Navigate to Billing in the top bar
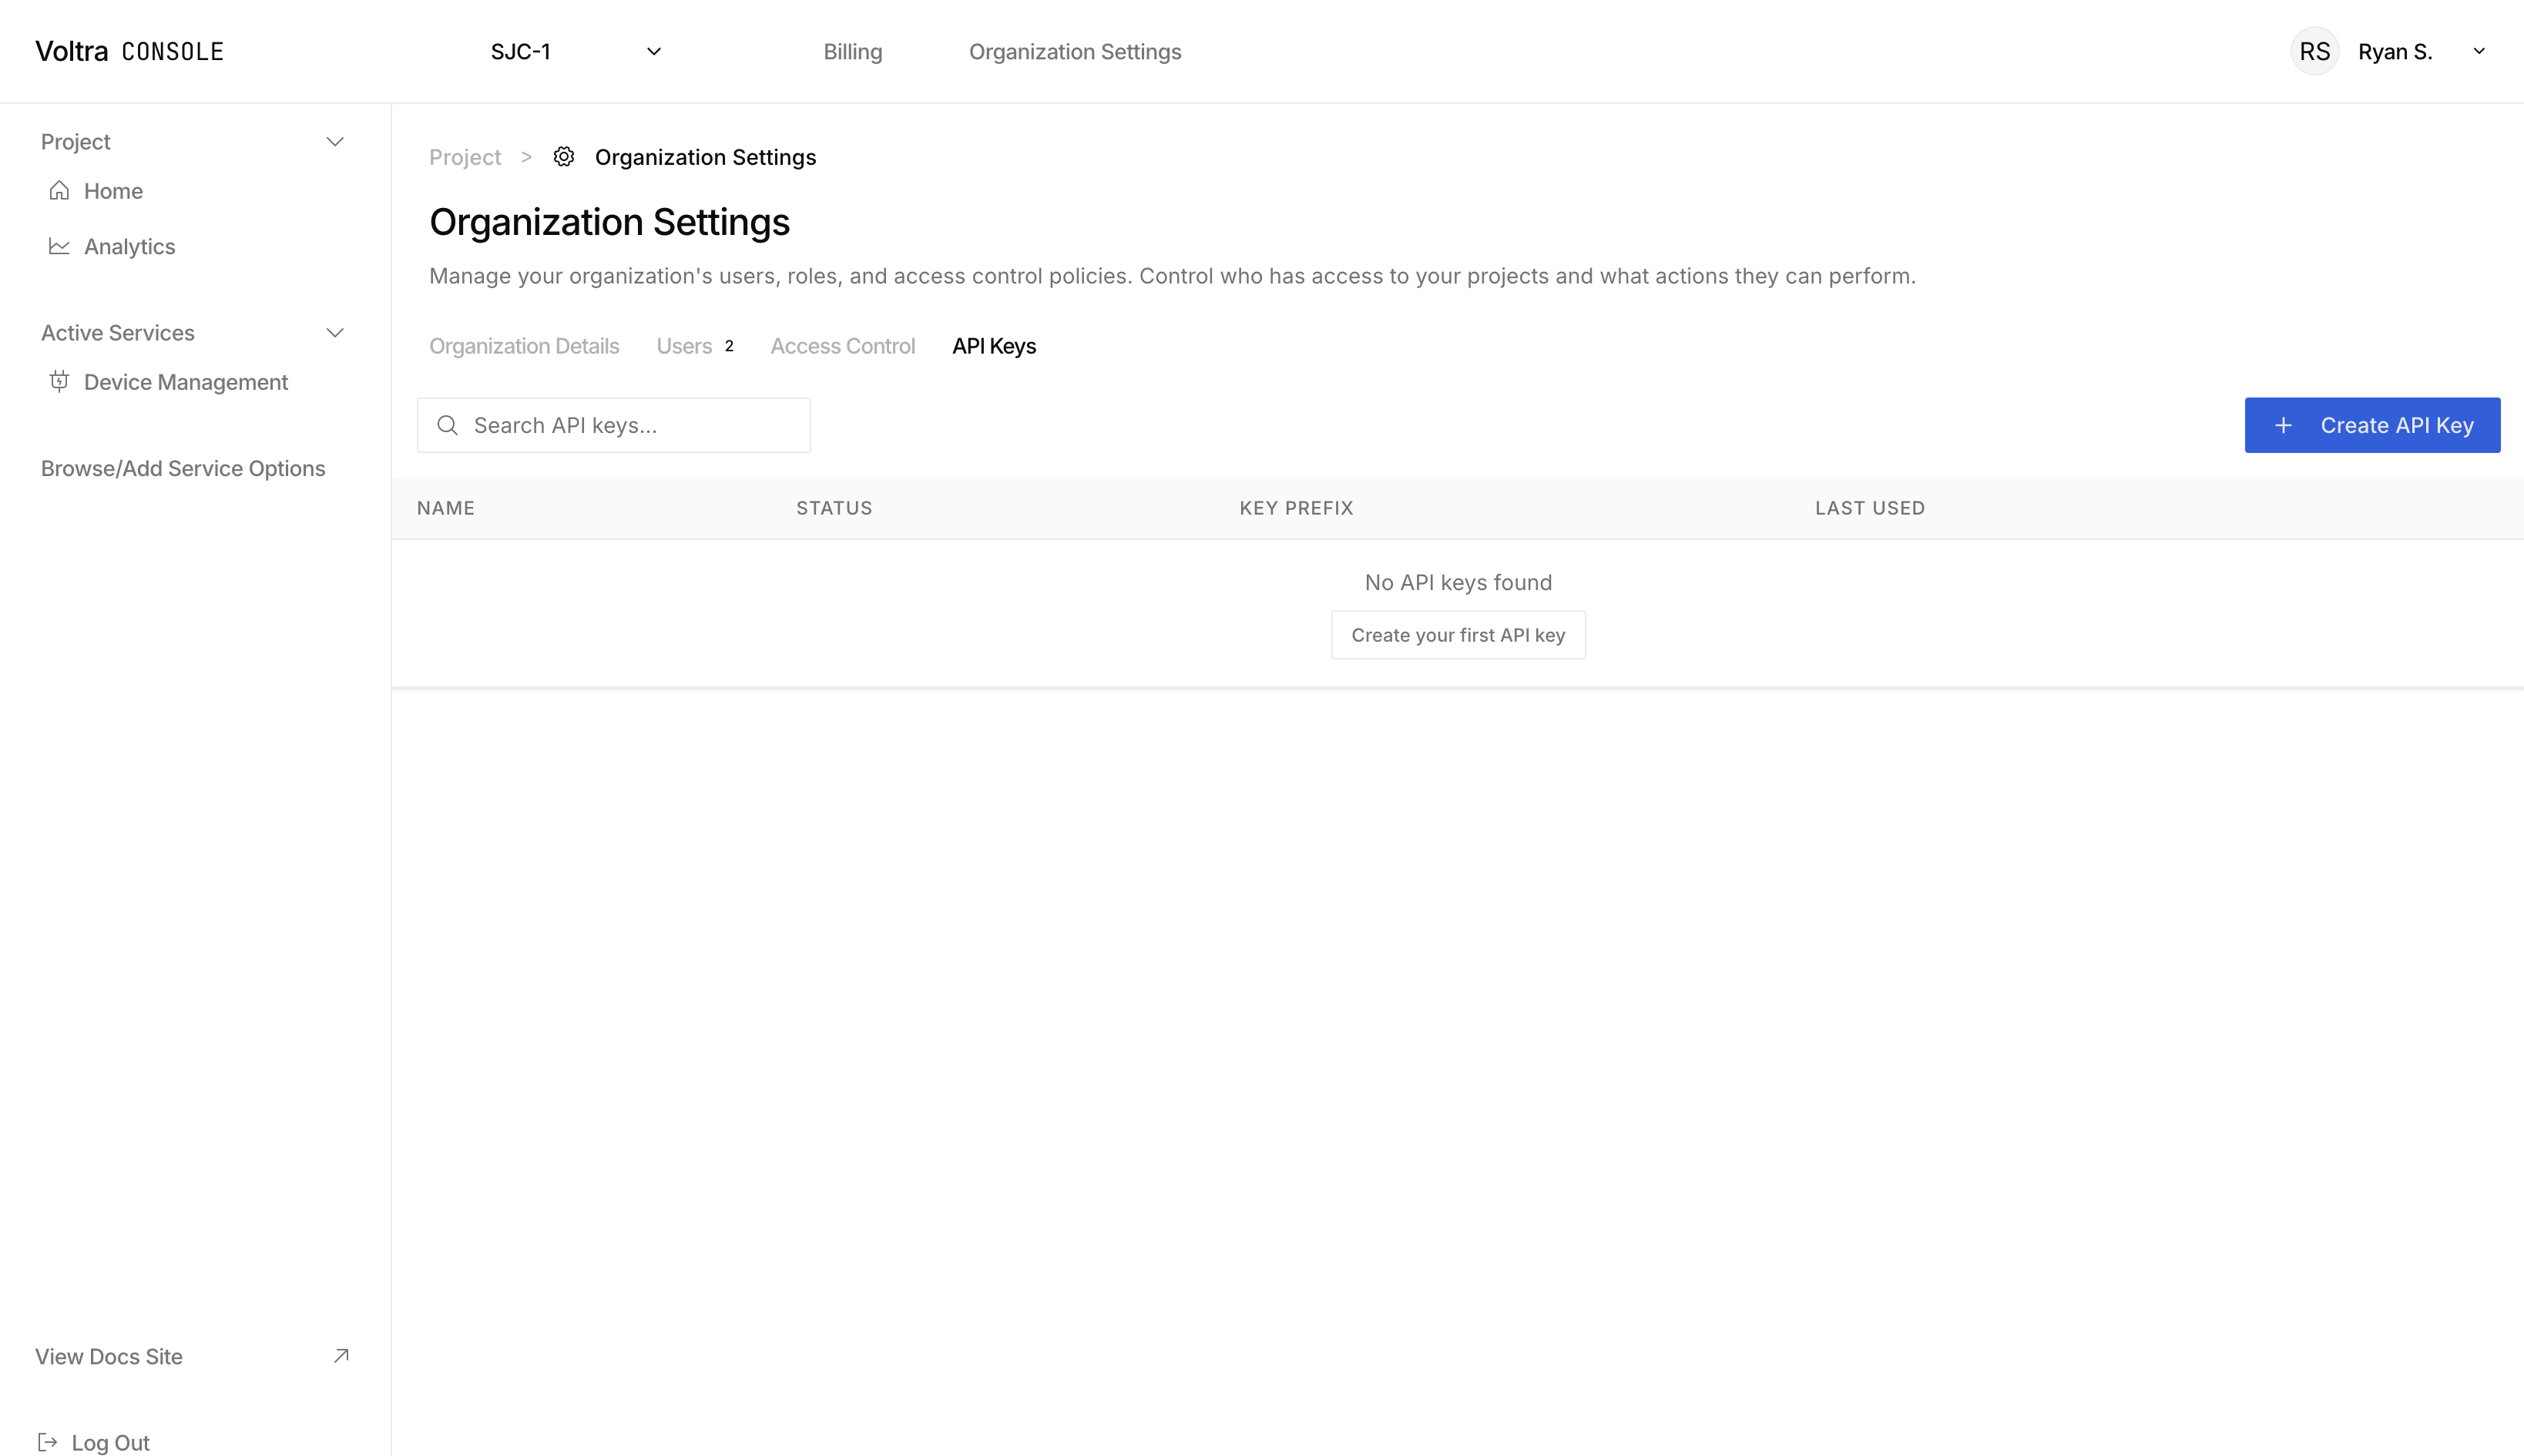The height and width of the screenshot is (1456, 2524). pyautogui.click(x=852, y=51)
